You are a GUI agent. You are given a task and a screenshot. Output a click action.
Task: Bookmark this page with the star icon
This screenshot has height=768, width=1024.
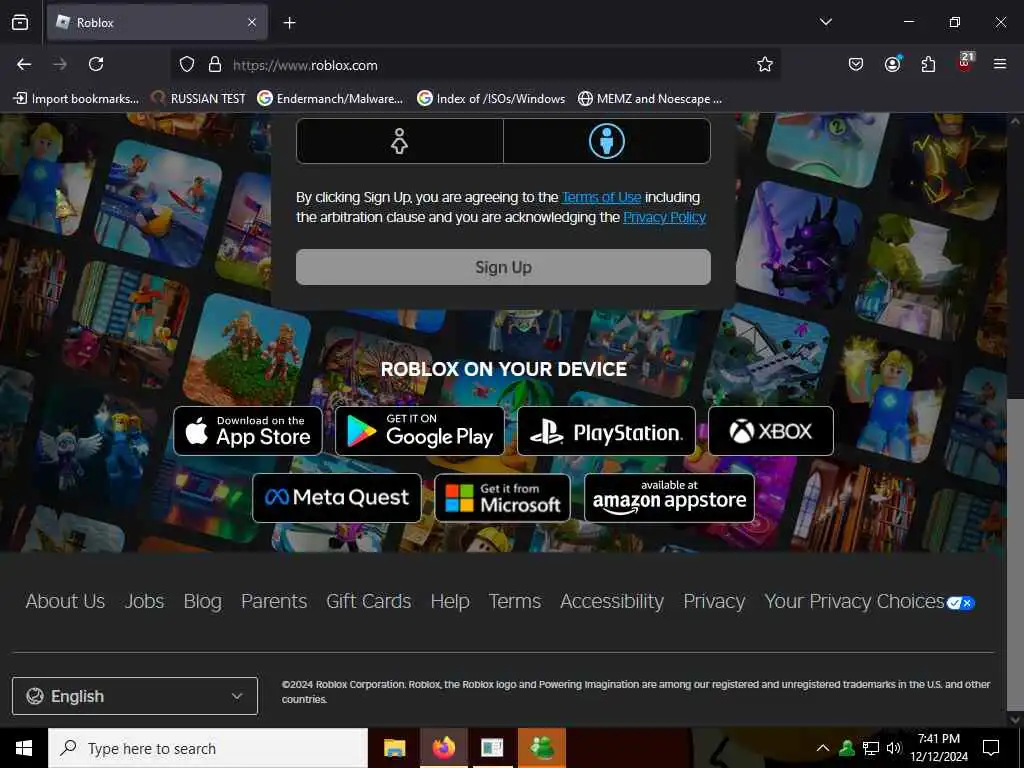click(x=765, y=64)
